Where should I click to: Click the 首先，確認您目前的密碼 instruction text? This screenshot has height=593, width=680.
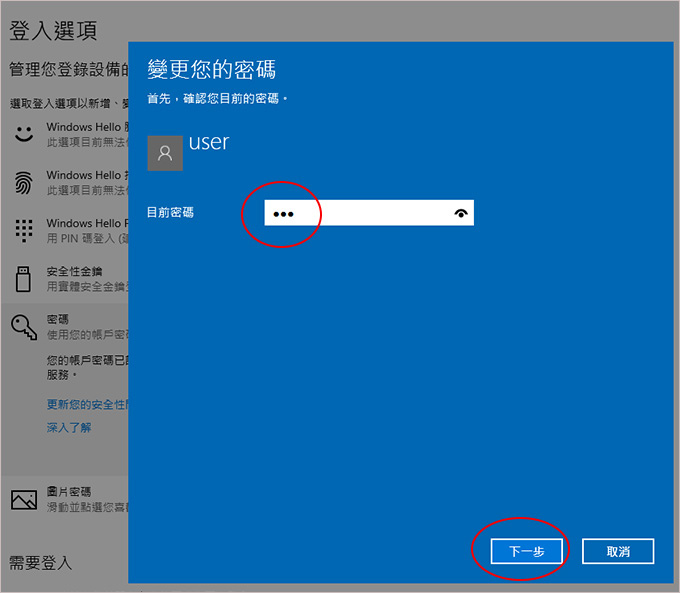point(217,99)
